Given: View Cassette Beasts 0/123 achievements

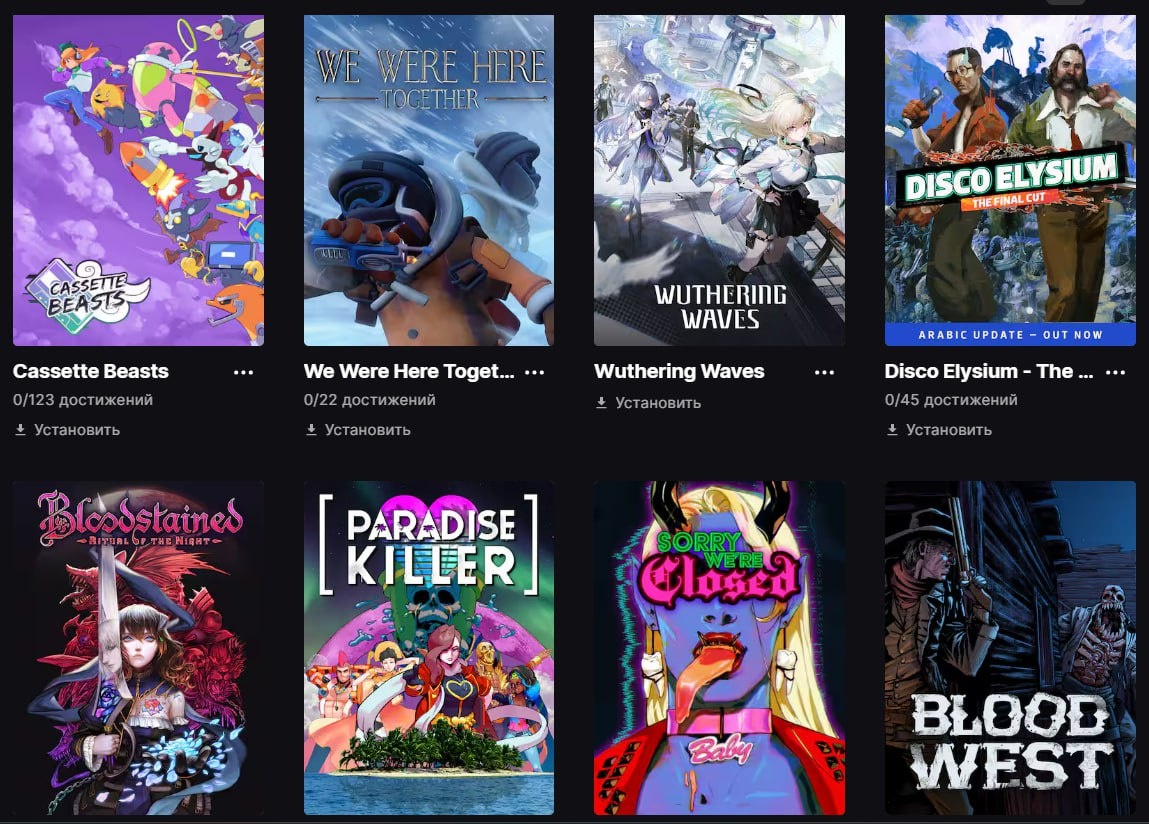Looking at the screenshot, I should click(83, 400).
